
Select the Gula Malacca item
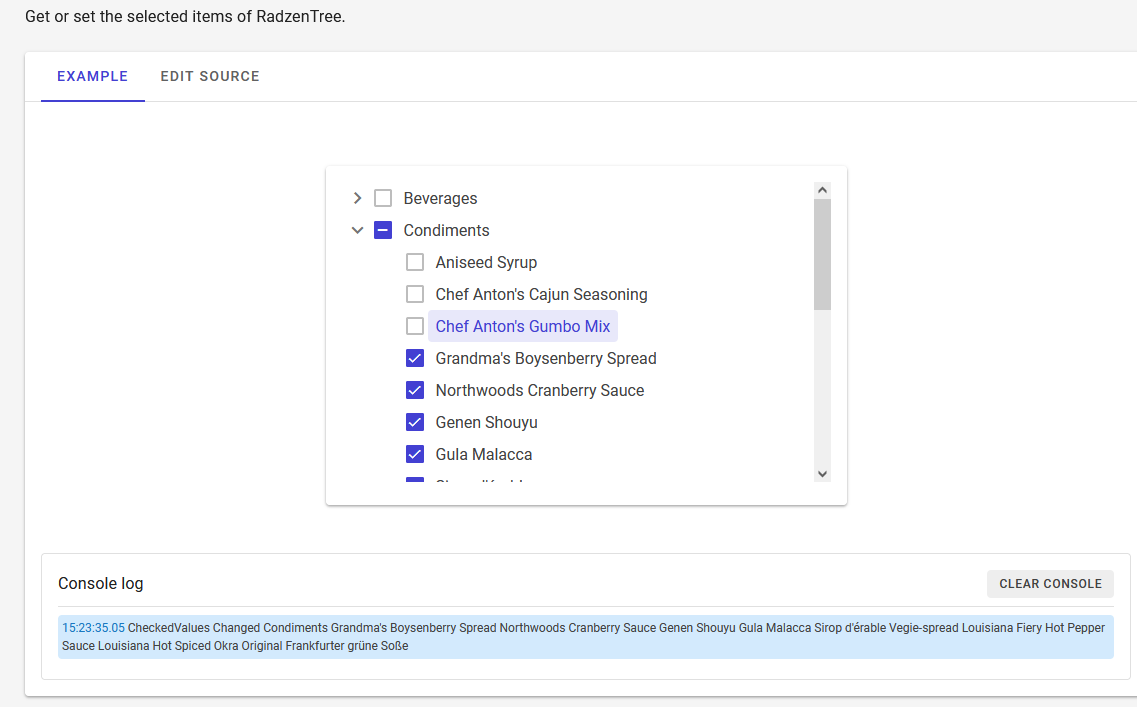pos(484,454)
